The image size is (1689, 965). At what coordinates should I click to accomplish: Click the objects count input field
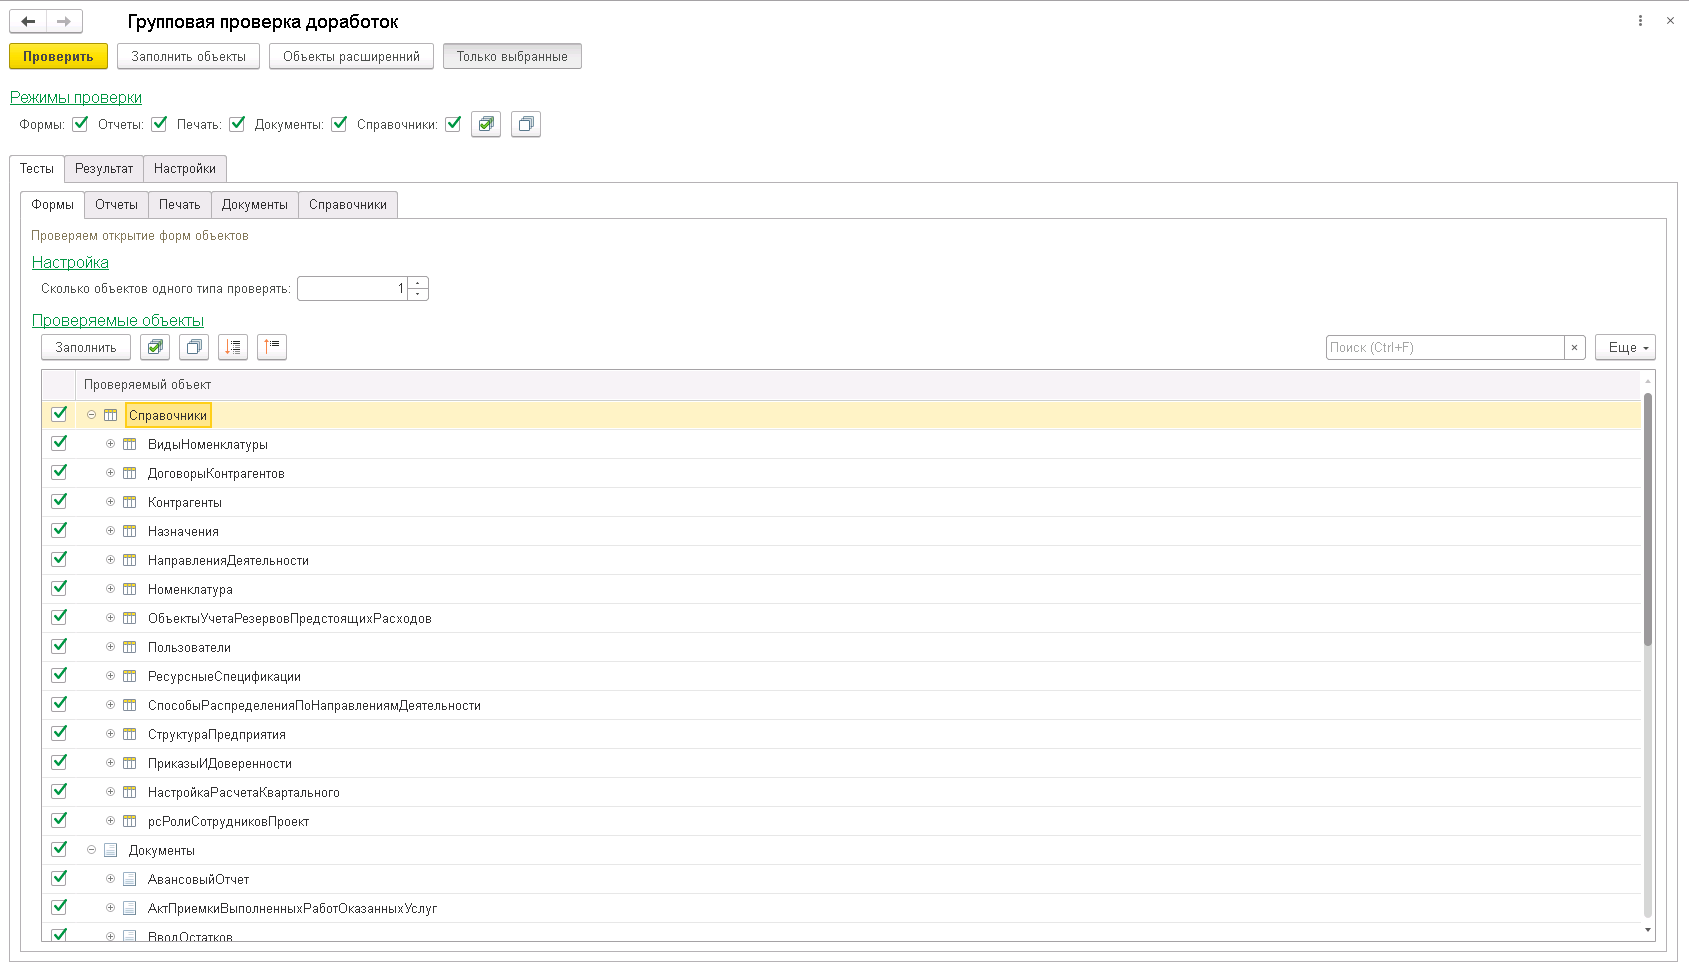[x=352, y=288]
